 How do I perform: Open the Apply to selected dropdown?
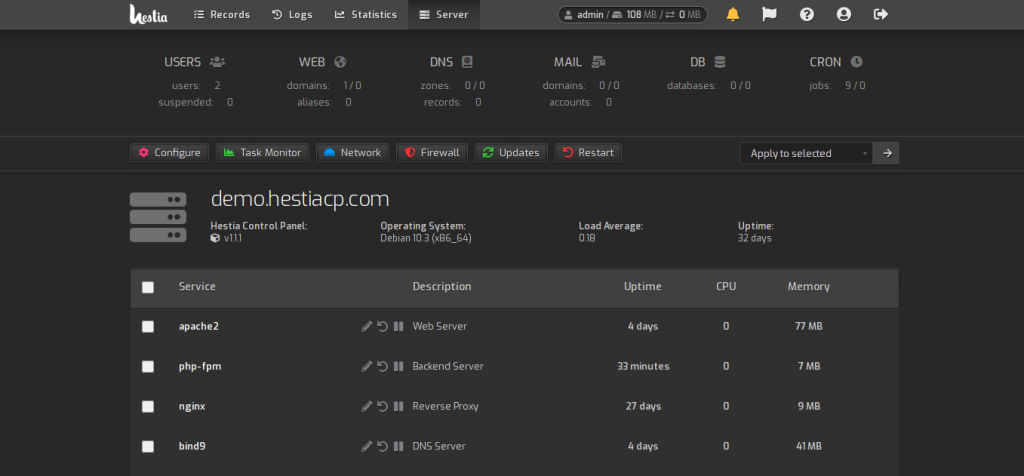click(x=807, y=153)
